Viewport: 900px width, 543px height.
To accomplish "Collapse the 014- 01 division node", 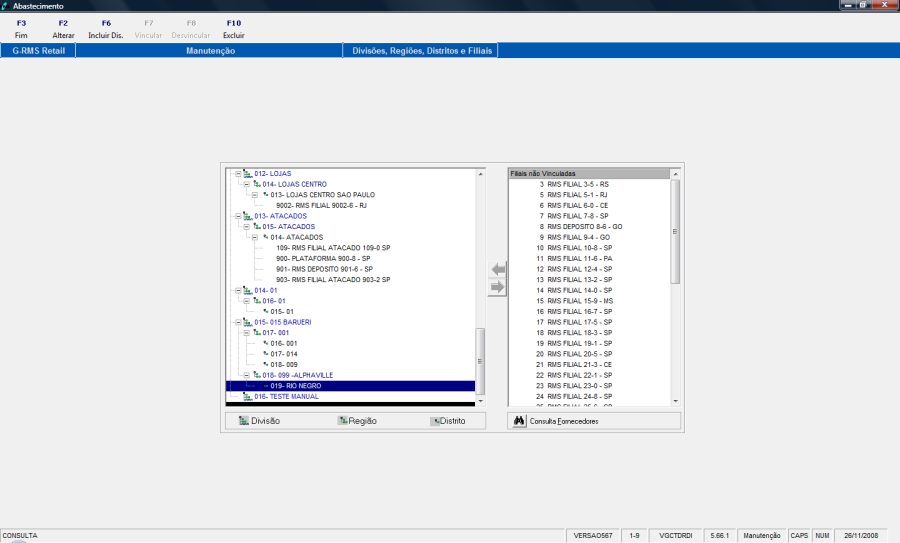I will coord(238,290).
